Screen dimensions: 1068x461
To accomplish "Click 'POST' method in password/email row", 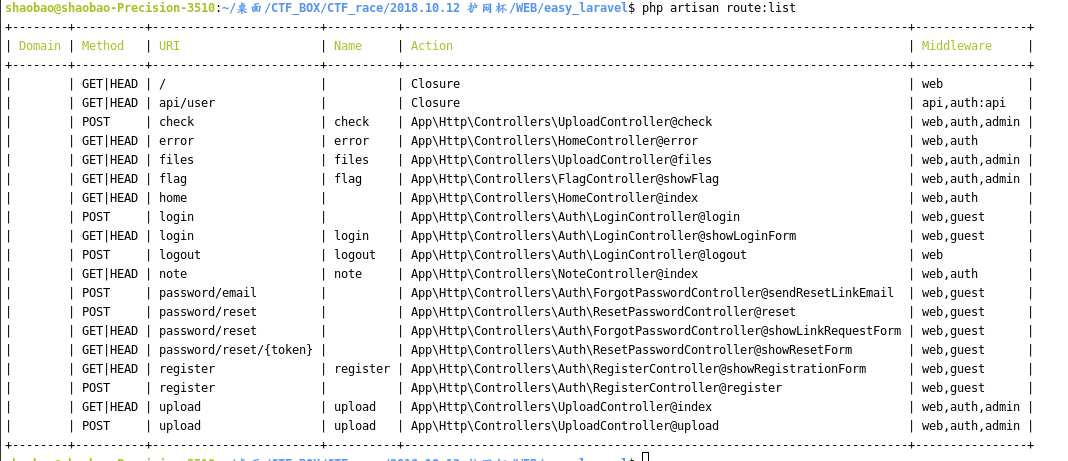I will [x=96, y=293].
